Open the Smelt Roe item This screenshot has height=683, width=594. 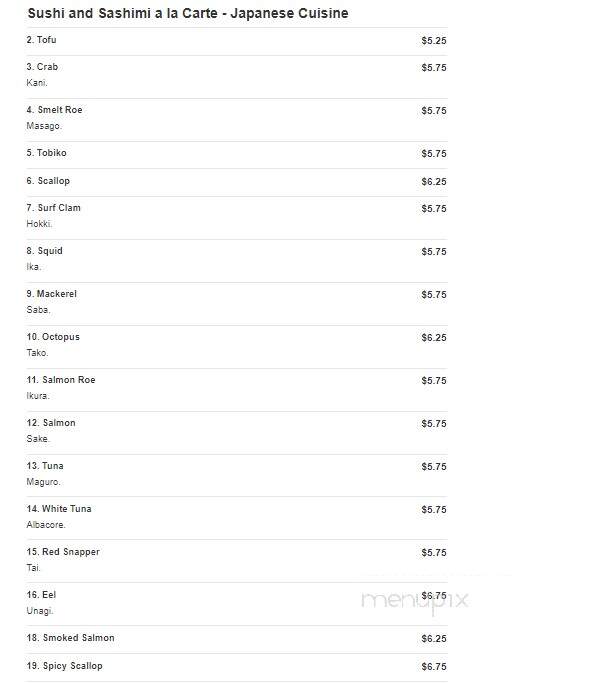237,120
